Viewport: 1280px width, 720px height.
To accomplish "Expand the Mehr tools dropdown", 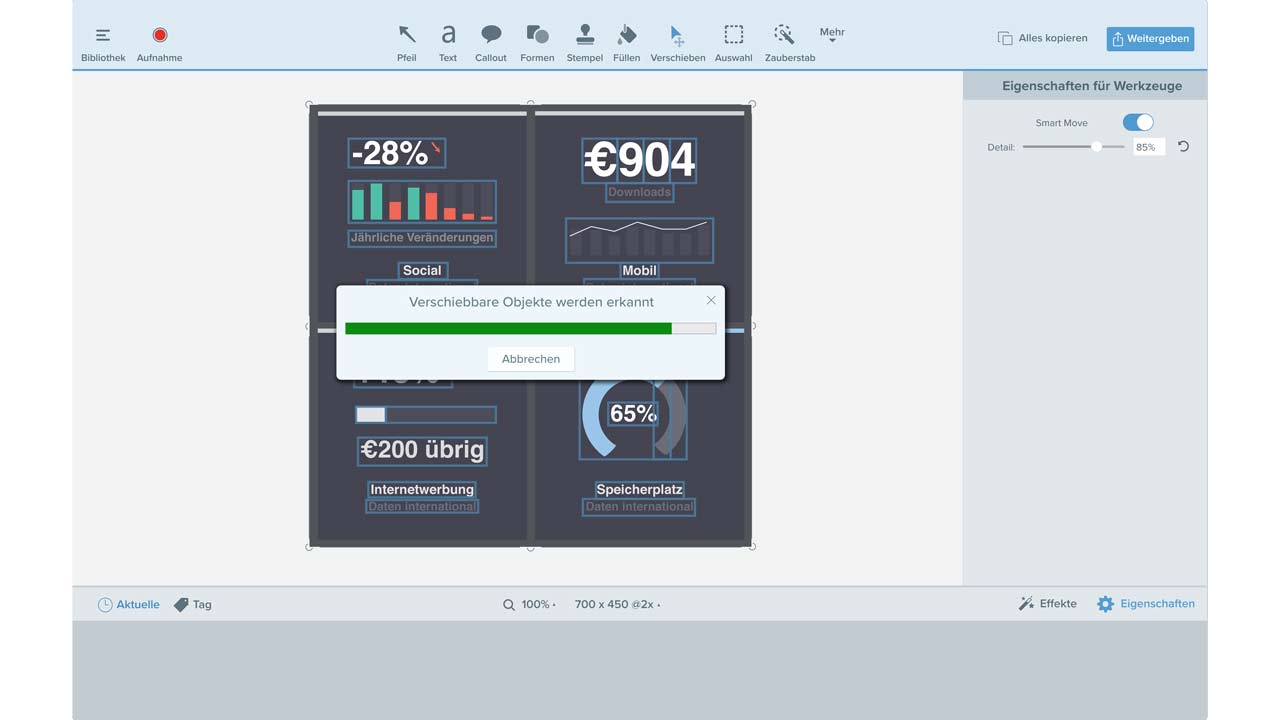I will [x=832, y=36].
